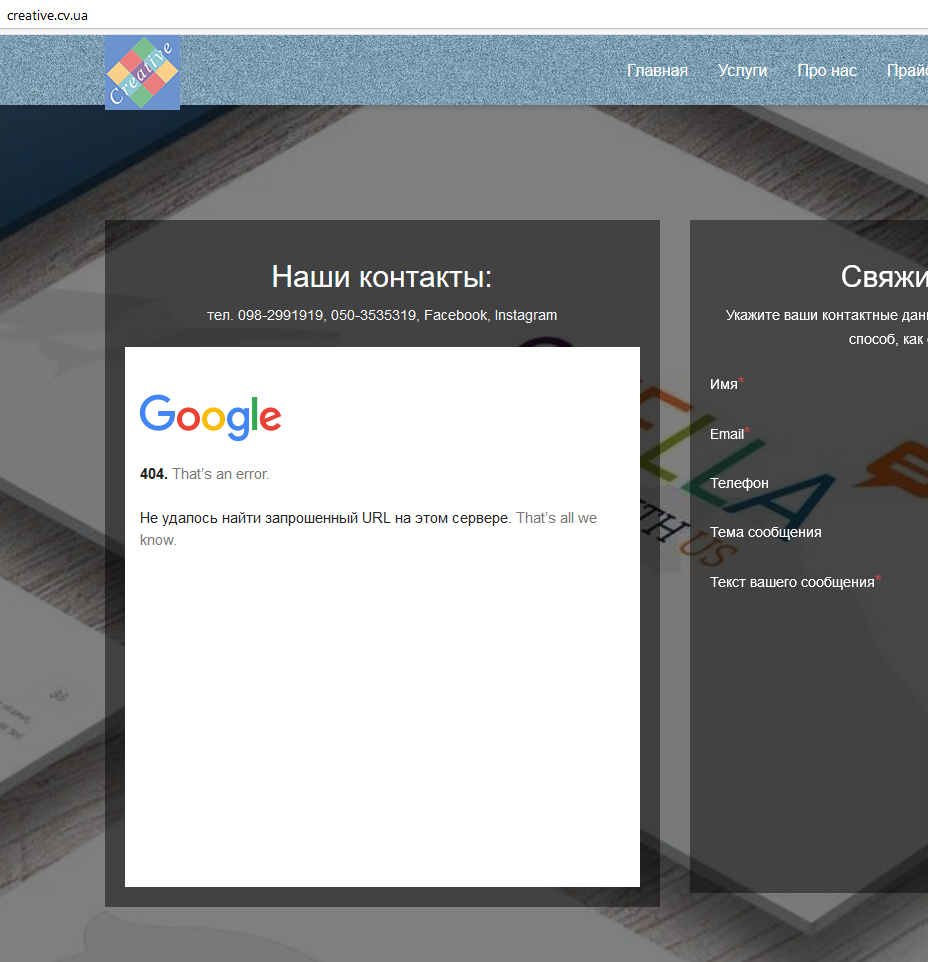Click the Email field label
Screen dimensions: 928x962
coord(727,434)
